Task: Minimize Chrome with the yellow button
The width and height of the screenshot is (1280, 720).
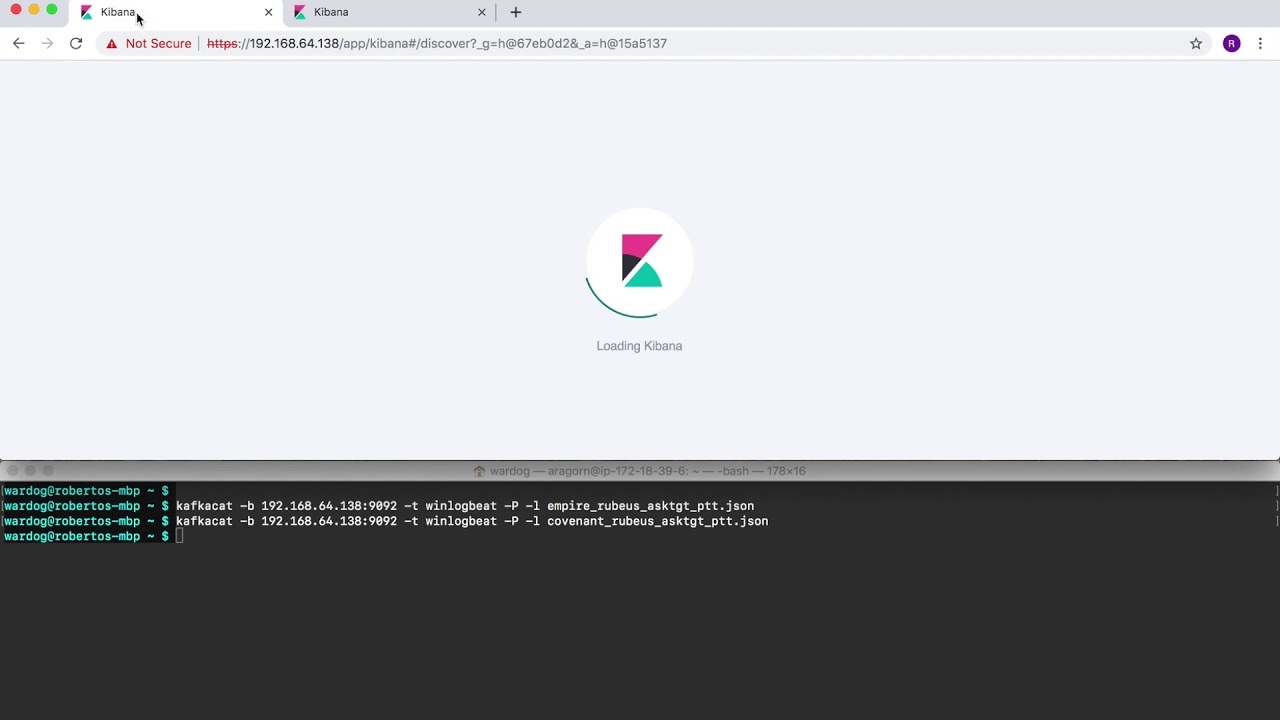Action: click(x=34, y=10)
